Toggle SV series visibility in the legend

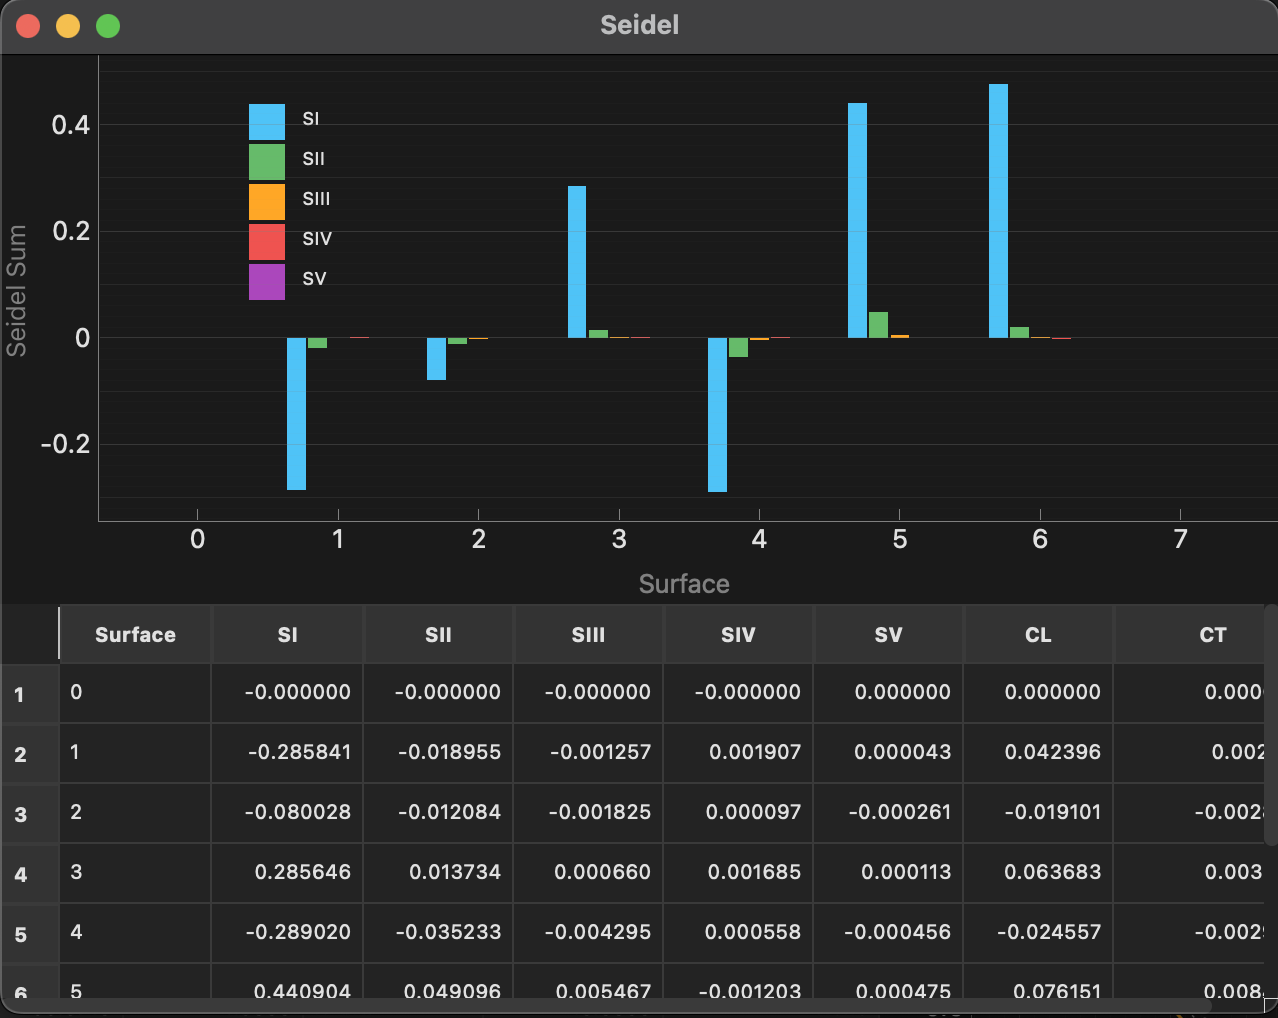click(314, 279)
